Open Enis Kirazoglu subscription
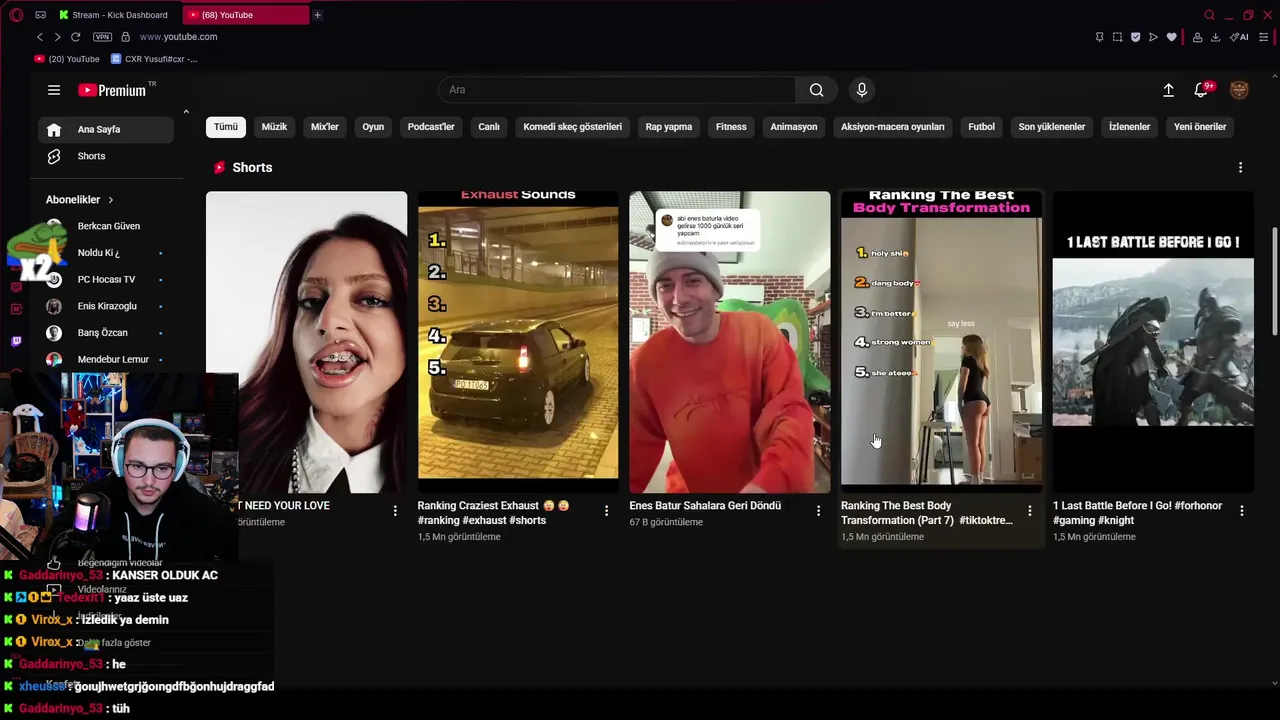This screenshot has height=720, width=1280. (x=106, y=306)
